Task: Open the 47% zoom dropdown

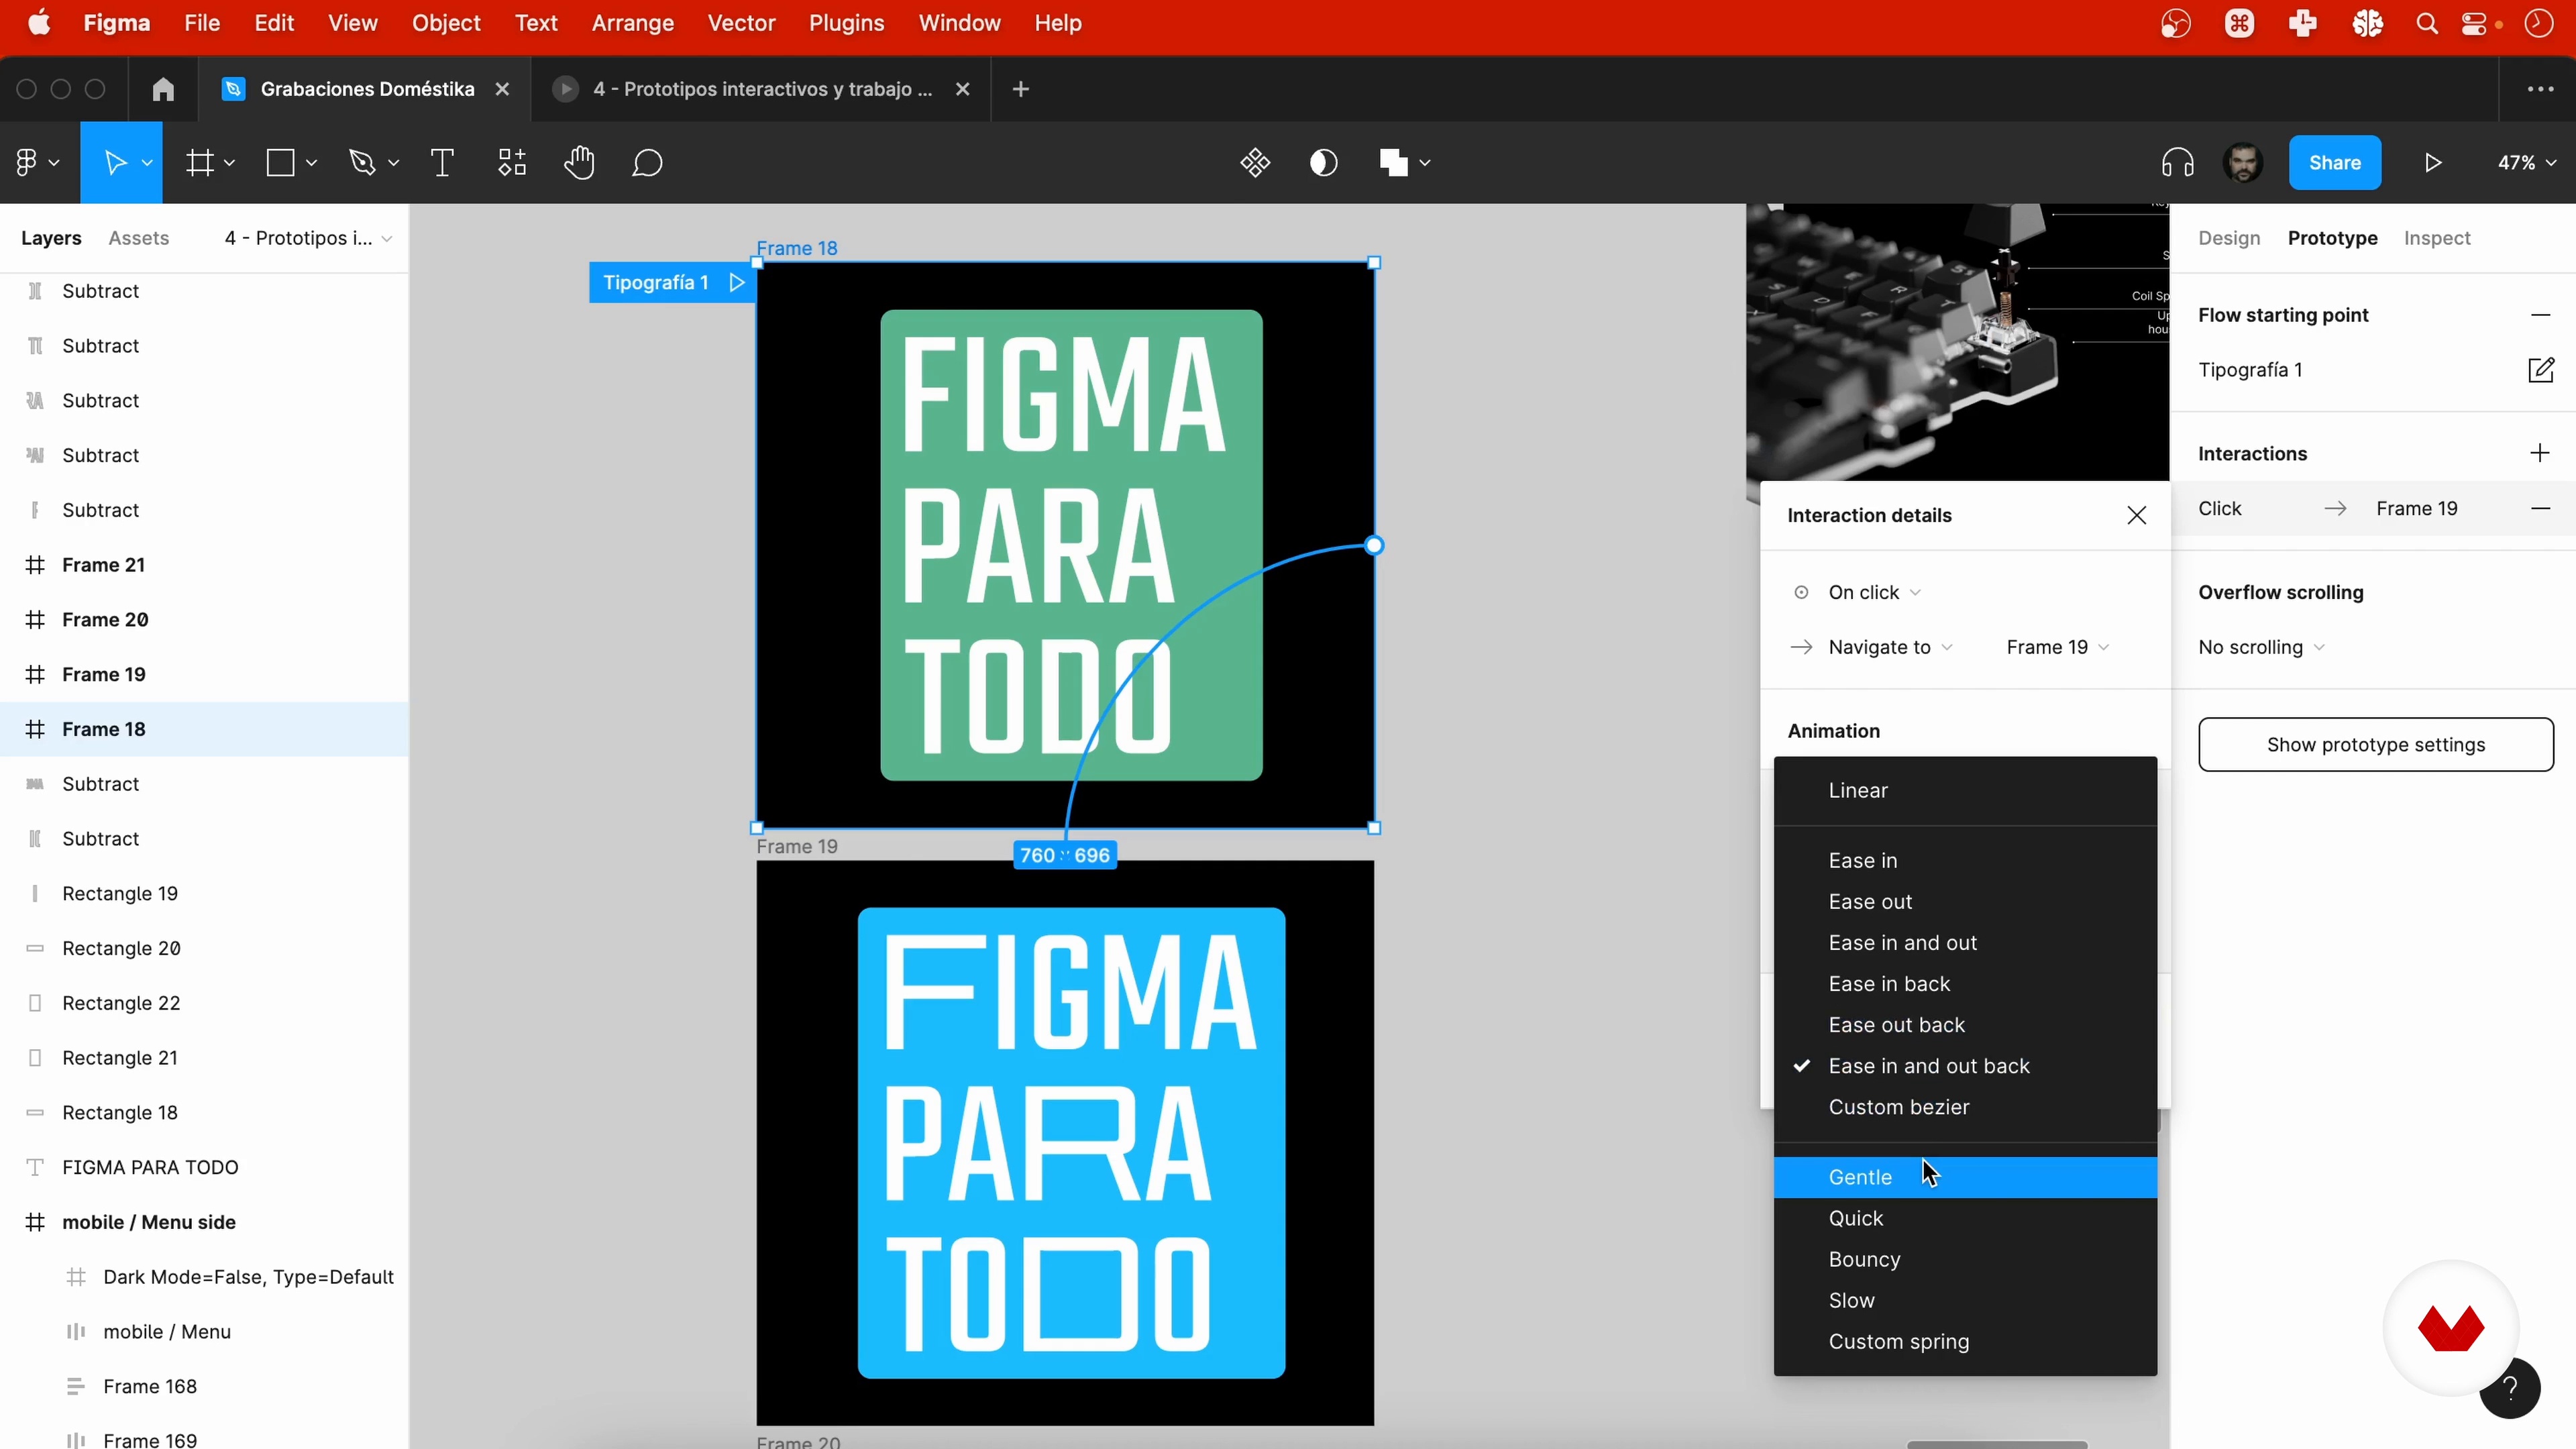Action: click(2526, 162)
